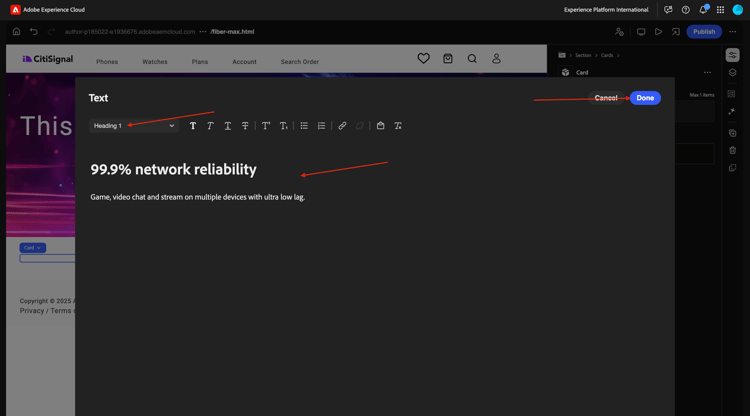Open the Adobe help icon

(686, 10)
